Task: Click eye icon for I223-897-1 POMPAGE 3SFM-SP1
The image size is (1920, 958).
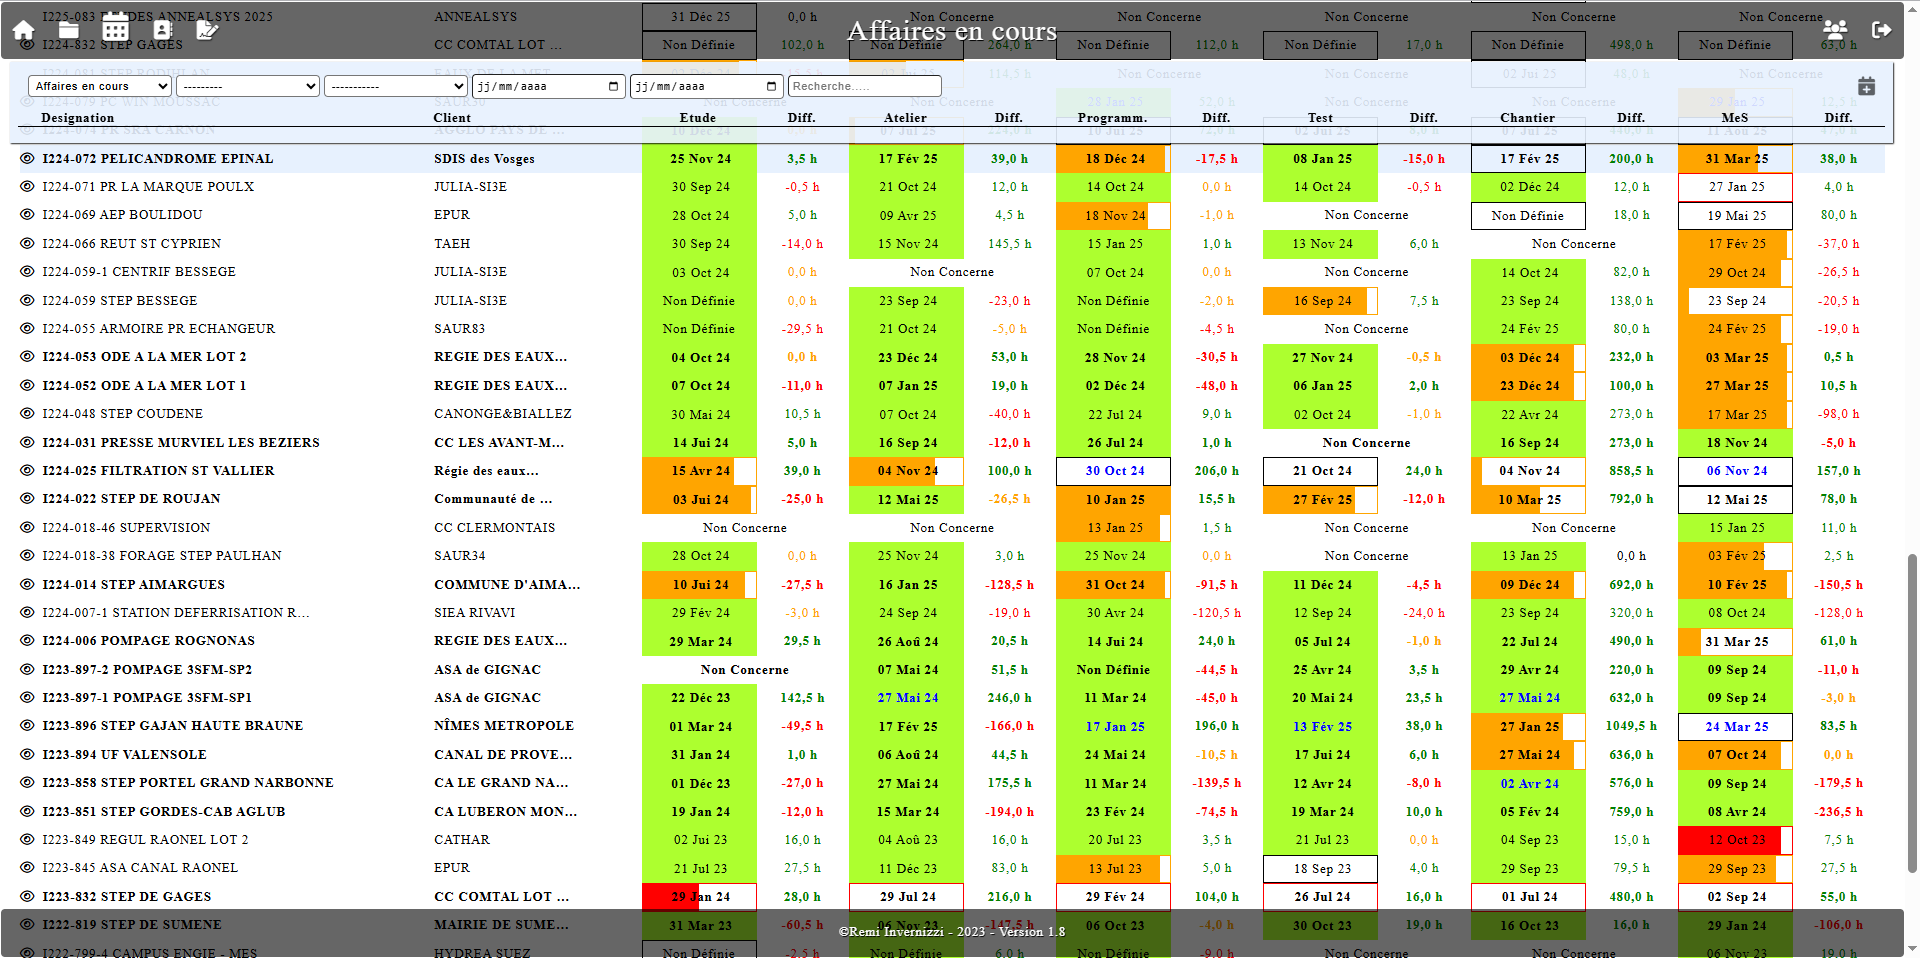Action: 27,697
